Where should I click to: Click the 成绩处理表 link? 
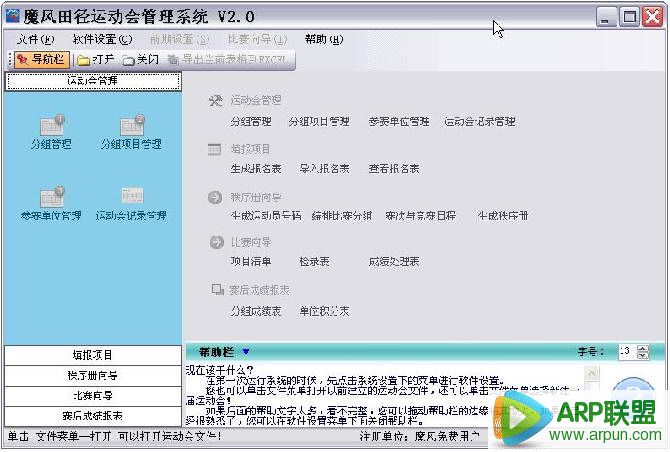(394, 261)
